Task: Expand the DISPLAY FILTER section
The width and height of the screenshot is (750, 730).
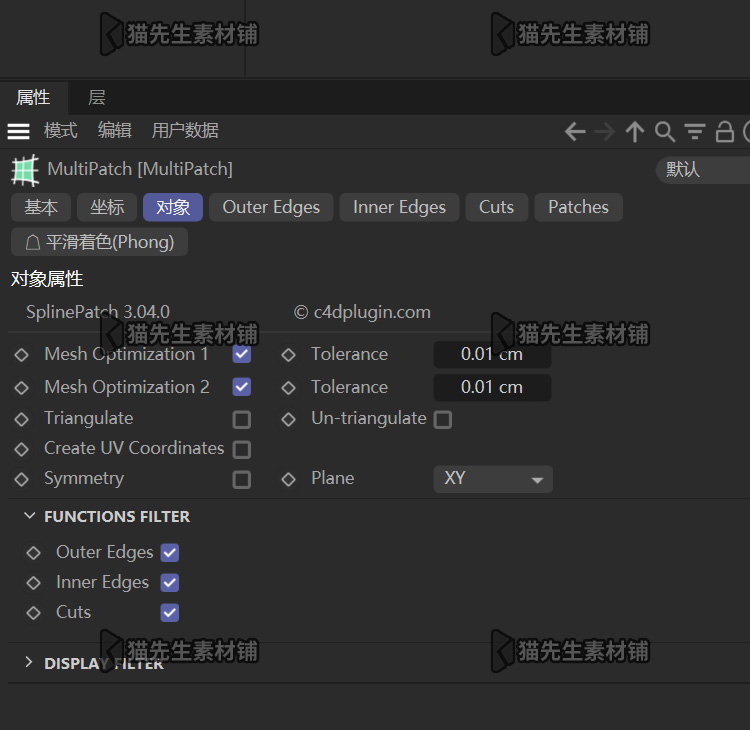Action: tap(29, 662)
